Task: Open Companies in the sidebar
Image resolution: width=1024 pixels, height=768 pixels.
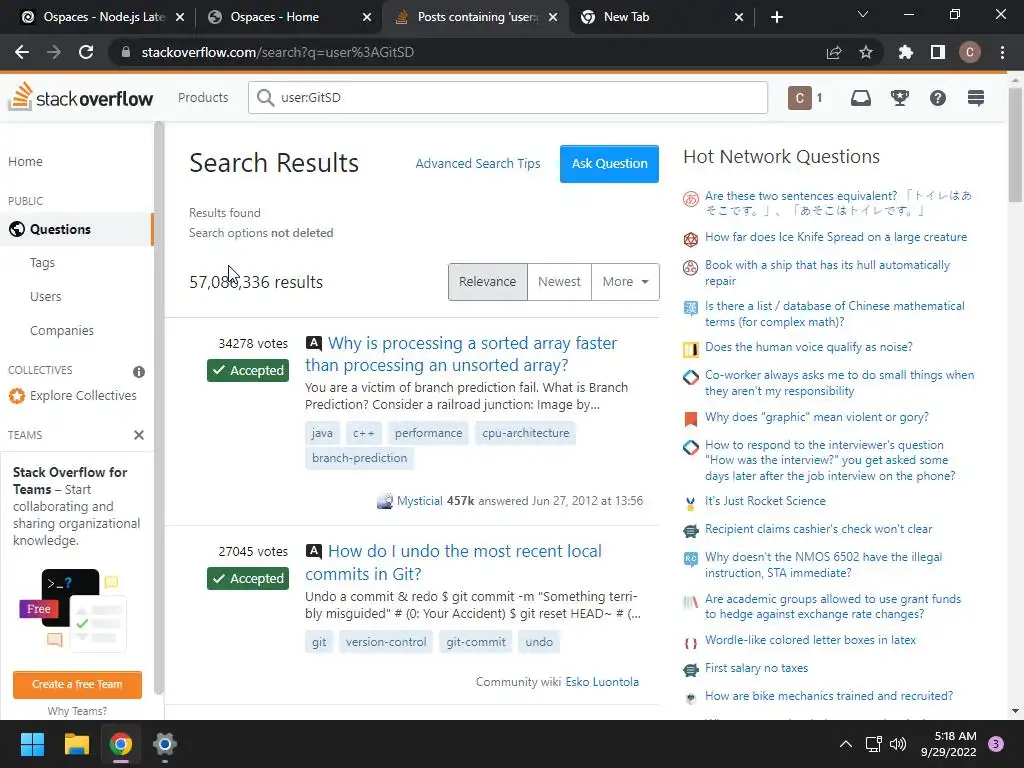Action: tap(61, 330)
